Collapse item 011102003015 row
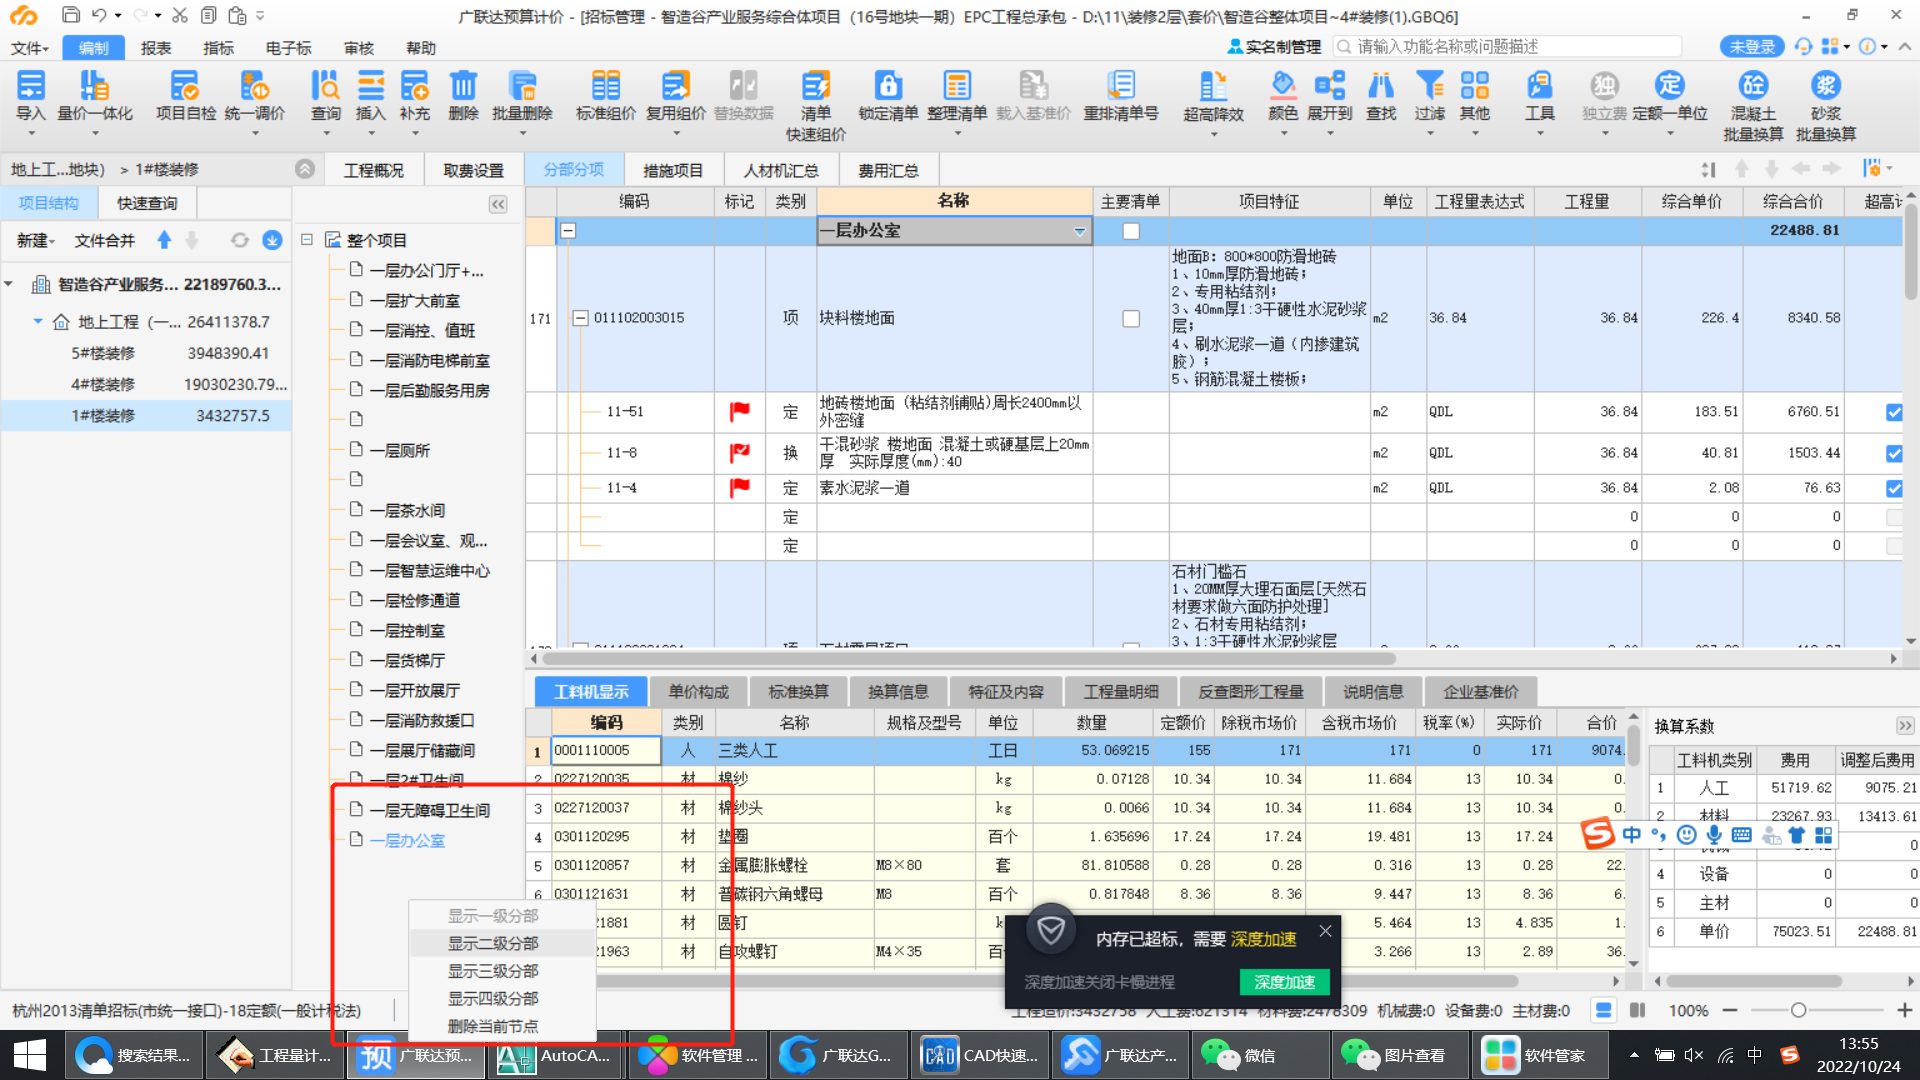 (580, 318)
